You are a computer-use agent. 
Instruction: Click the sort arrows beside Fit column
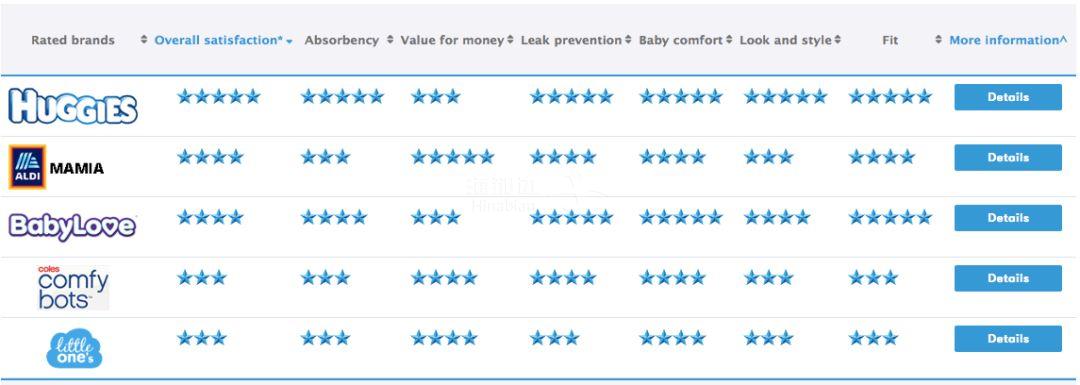[938, 40]
